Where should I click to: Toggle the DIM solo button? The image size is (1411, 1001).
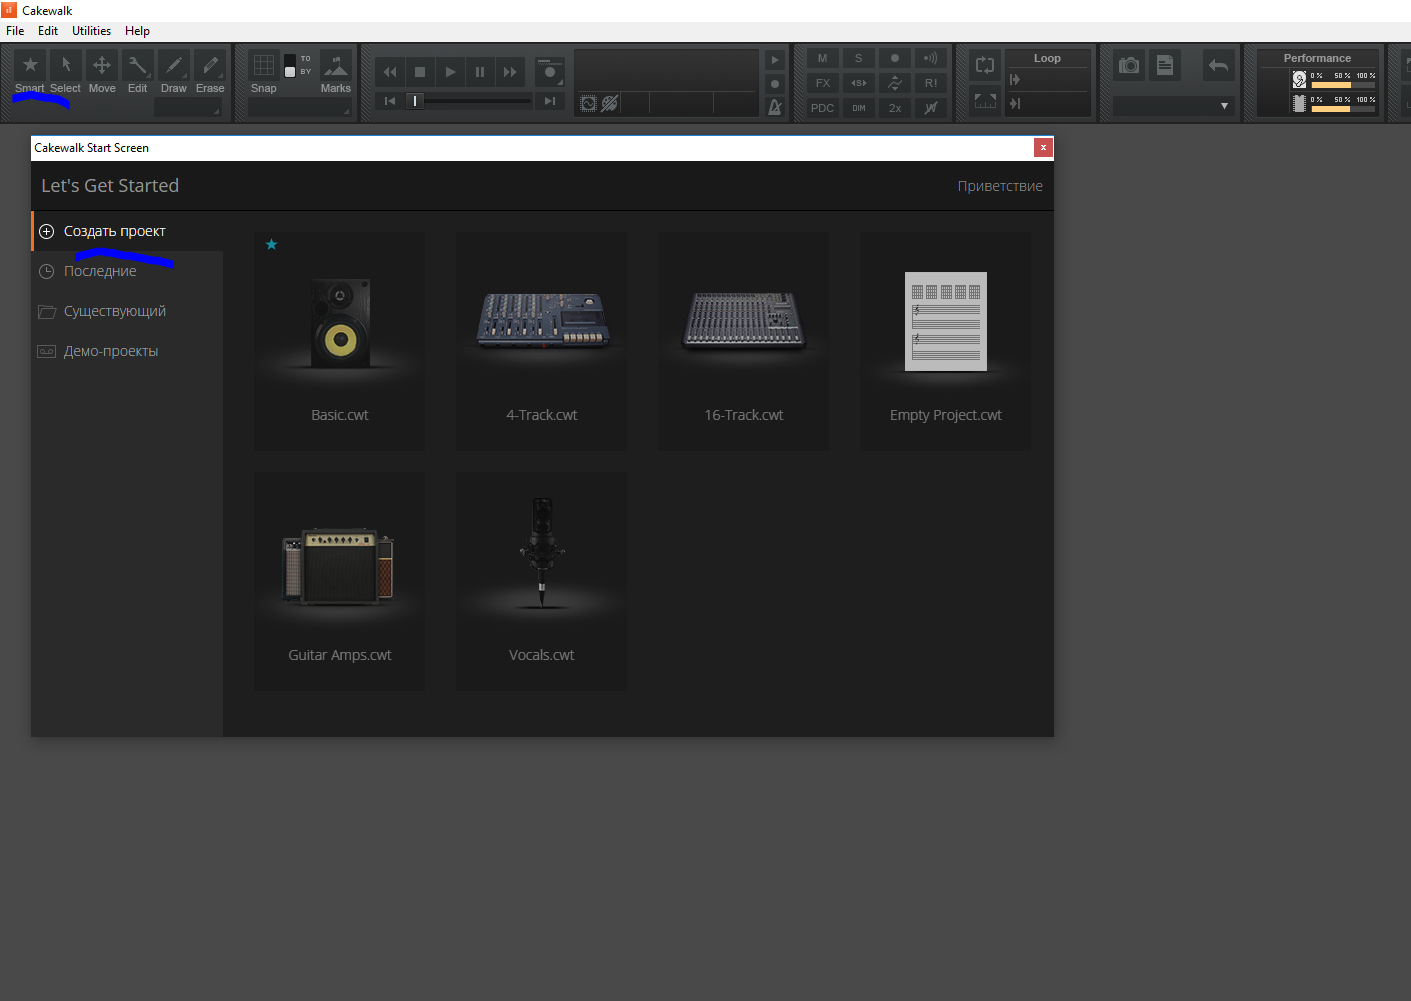[x=859, y=108]
